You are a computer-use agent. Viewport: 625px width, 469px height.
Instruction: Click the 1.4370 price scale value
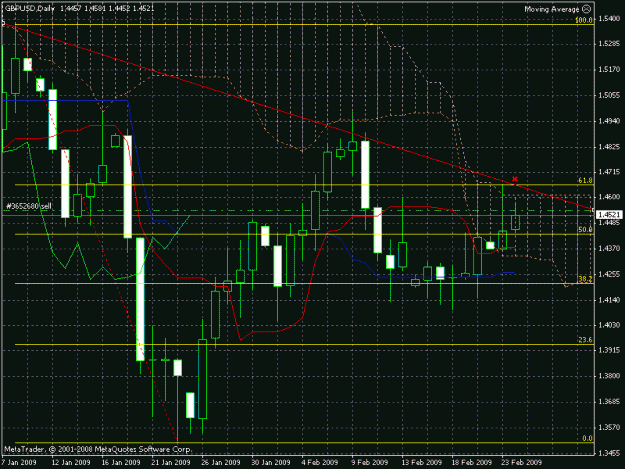tap(609, 248)
